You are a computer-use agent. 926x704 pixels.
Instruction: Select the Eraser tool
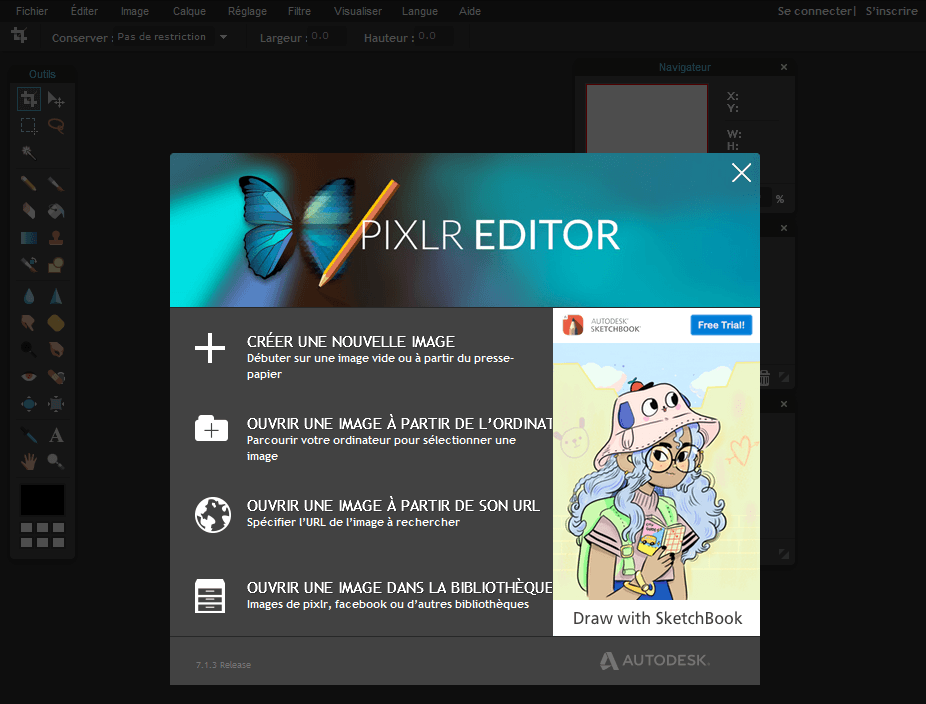pos(28,211)
